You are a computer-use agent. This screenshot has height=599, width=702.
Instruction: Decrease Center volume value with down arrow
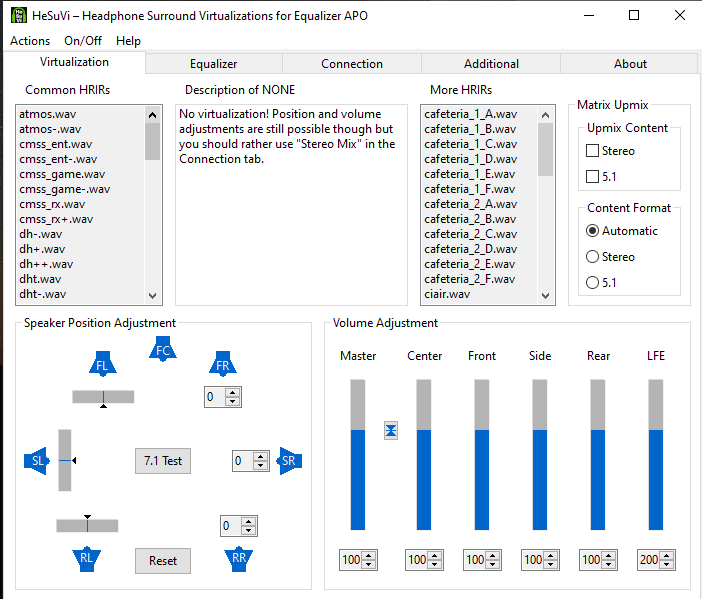tap(435, 564)
